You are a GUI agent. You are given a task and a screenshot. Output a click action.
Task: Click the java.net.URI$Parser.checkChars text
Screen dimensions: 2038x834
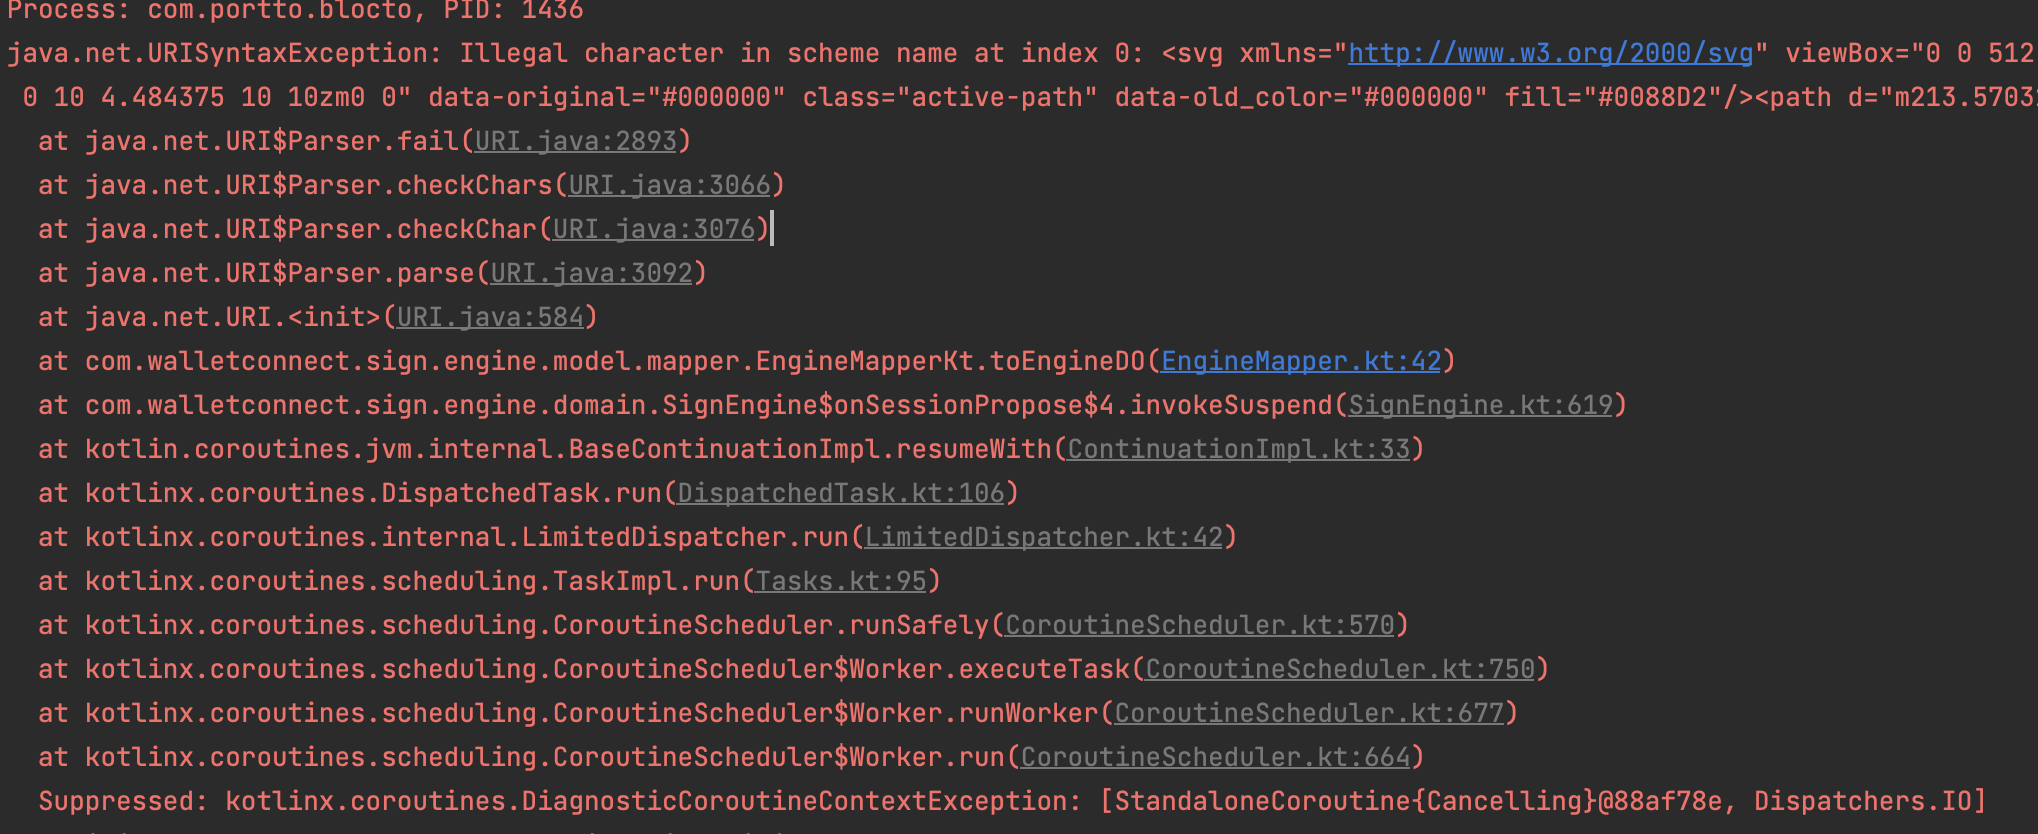pyautogui.click(x=319, y=185)
